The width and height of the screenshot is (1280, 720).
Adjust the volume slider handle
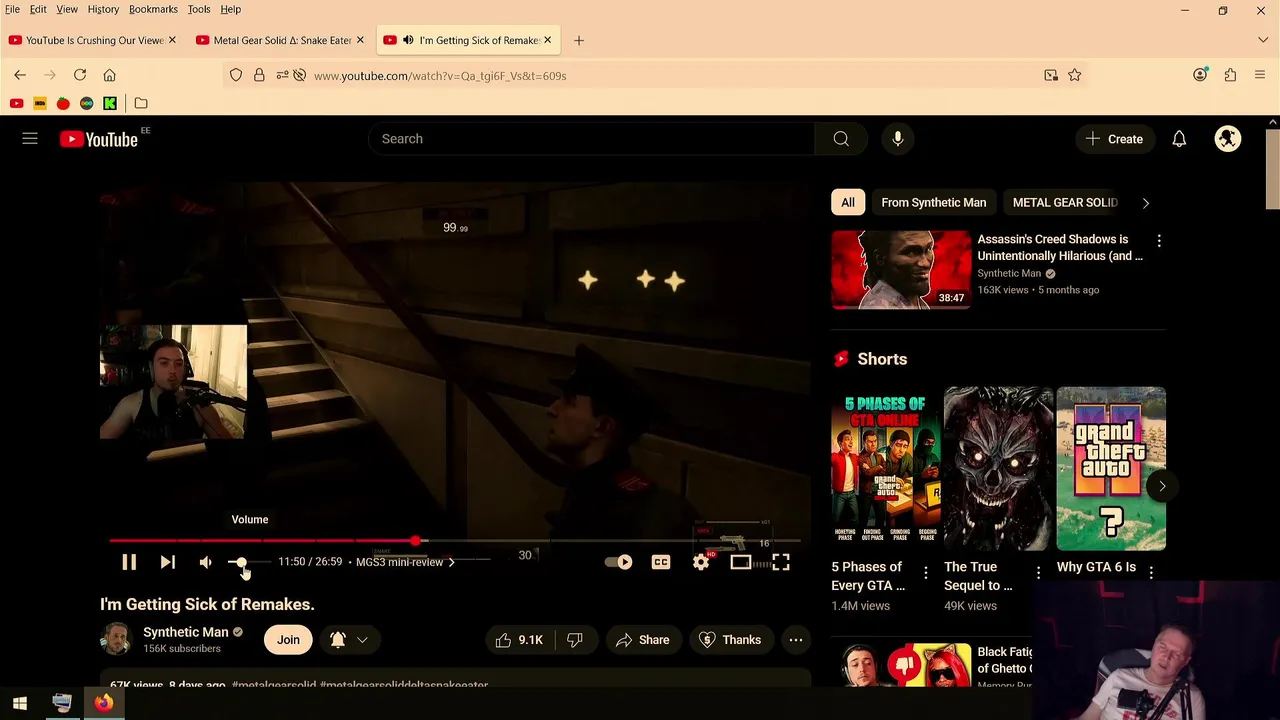coord(241,562)
